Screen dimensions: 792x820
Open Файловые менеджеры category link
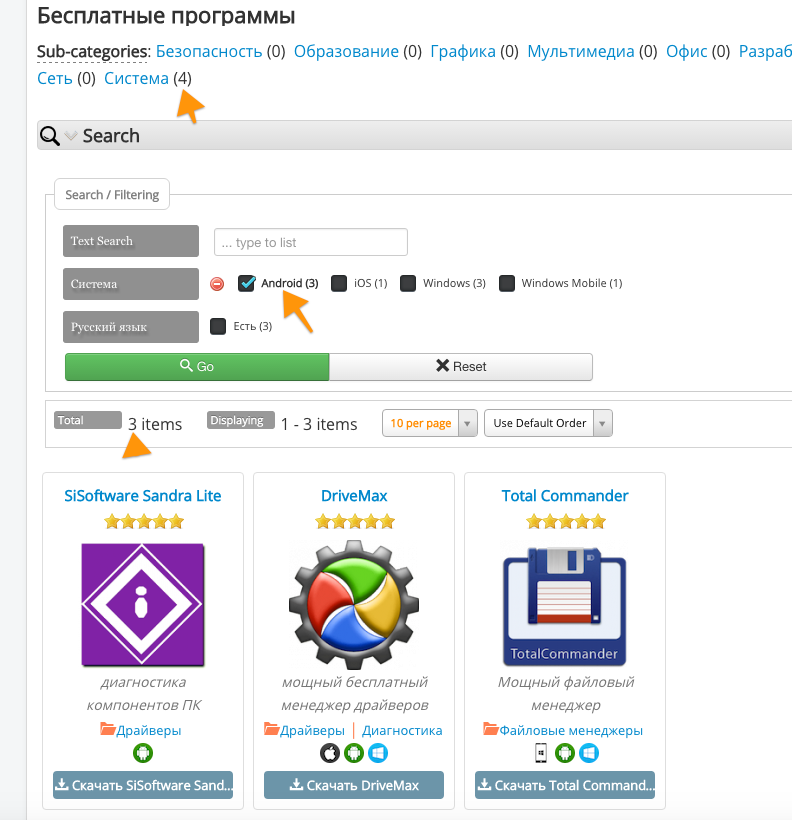tap(571, 731)
